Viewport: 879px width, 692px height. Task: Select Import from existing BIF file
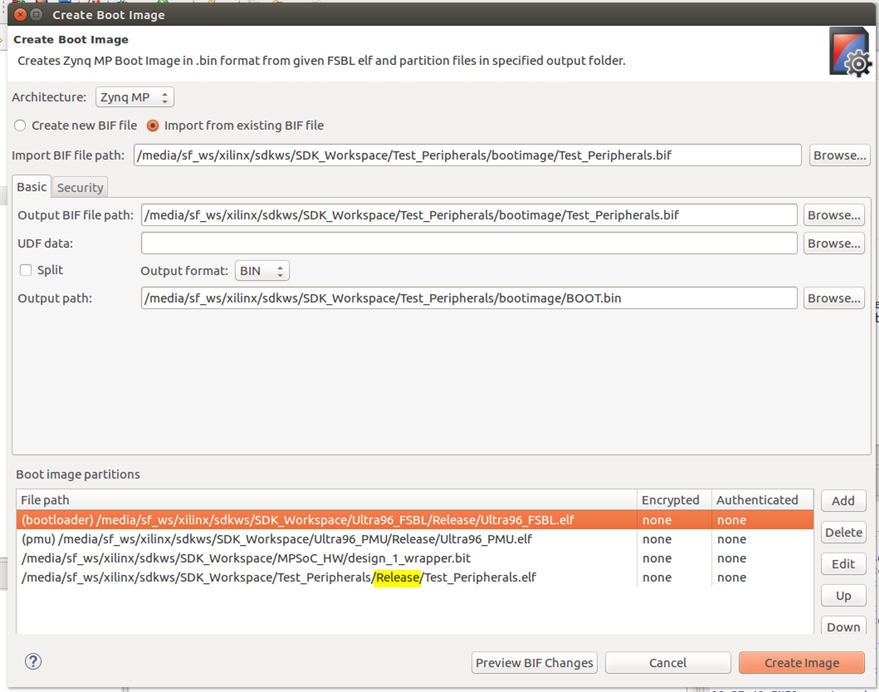click(235, 126)
